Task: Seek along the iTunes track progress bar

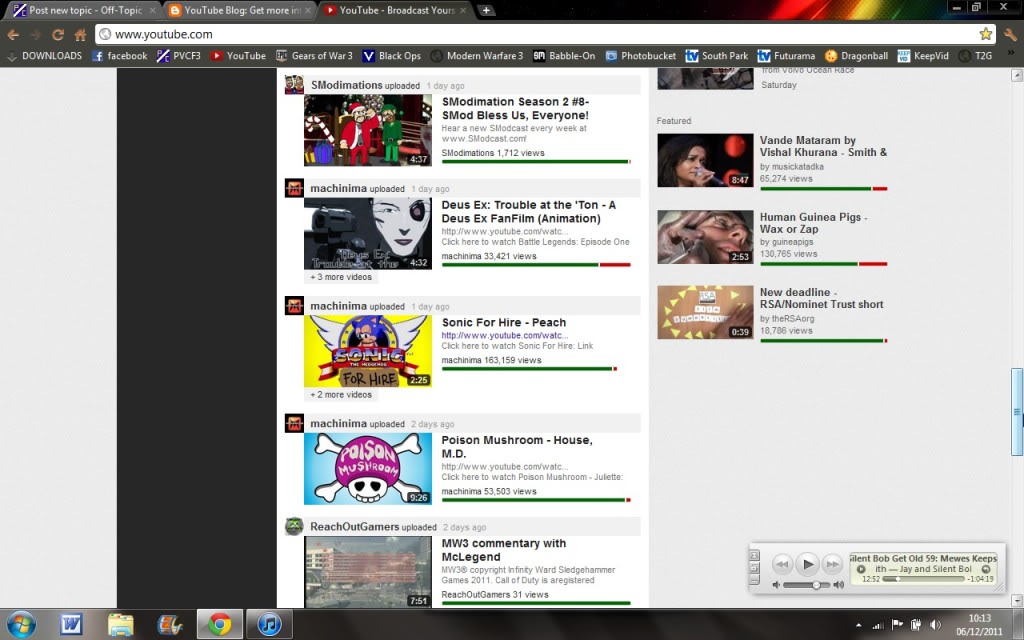Action: [923, 579]
